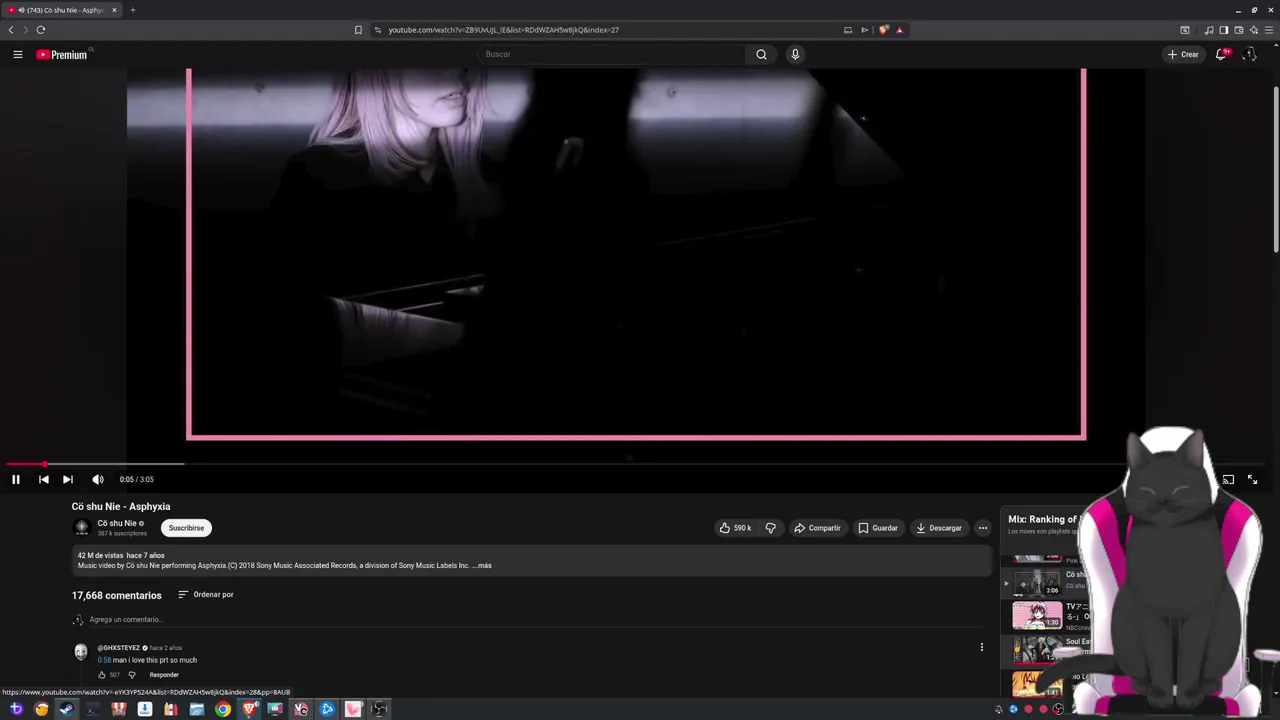Open the Brave Rewards triangle icon

(899, 30)
